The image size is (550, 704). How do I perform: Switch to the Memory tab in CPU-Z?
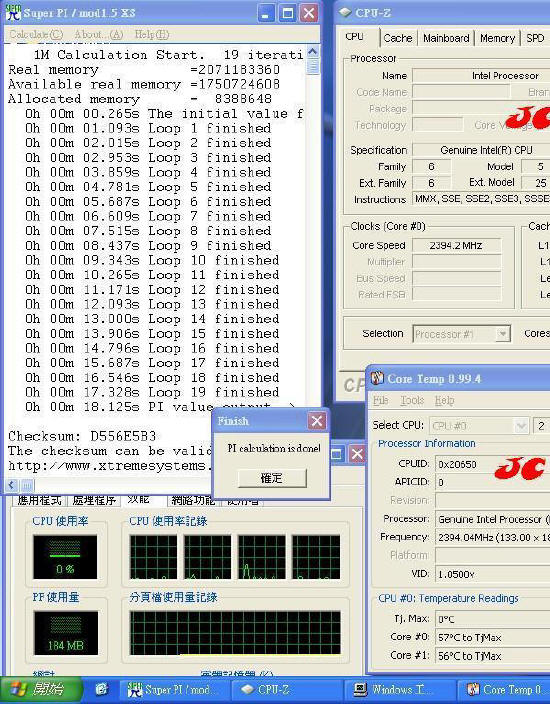click(x=497, y=38)
